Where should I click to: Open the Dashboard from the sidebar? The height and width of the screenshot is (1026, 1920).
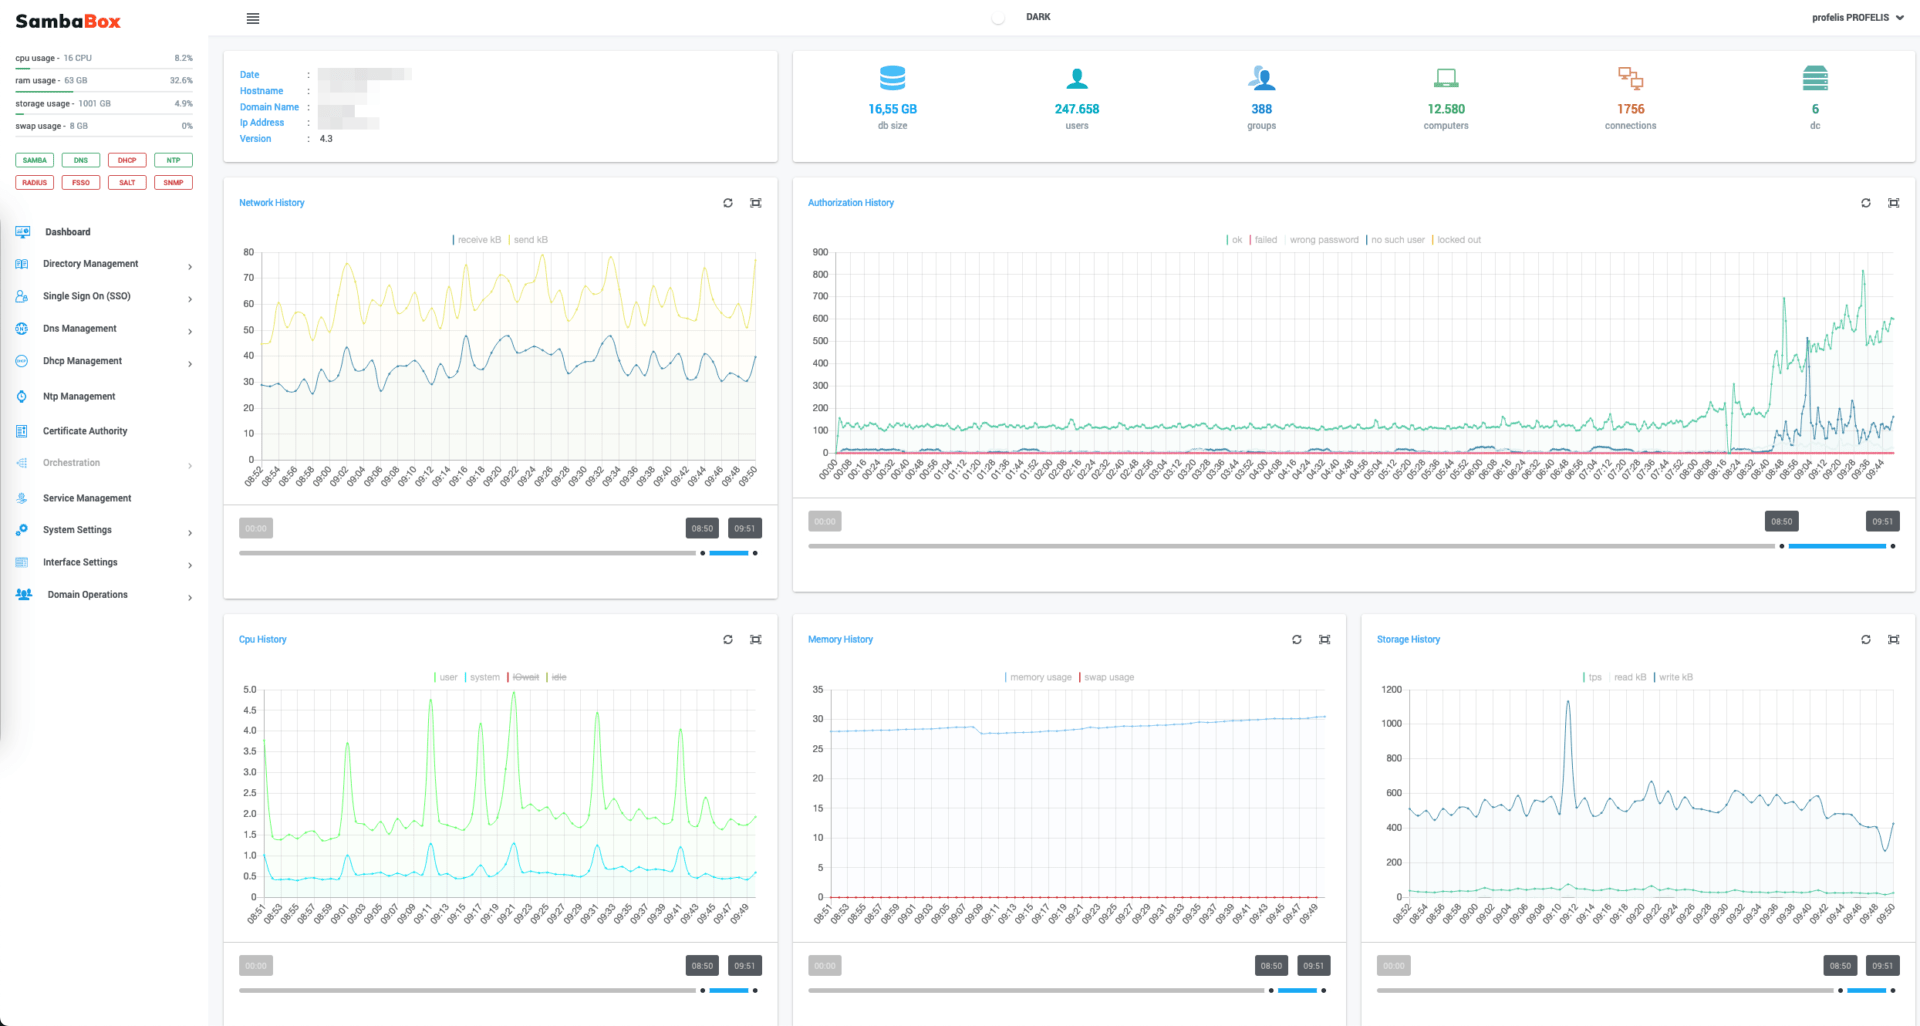(68, 232)
